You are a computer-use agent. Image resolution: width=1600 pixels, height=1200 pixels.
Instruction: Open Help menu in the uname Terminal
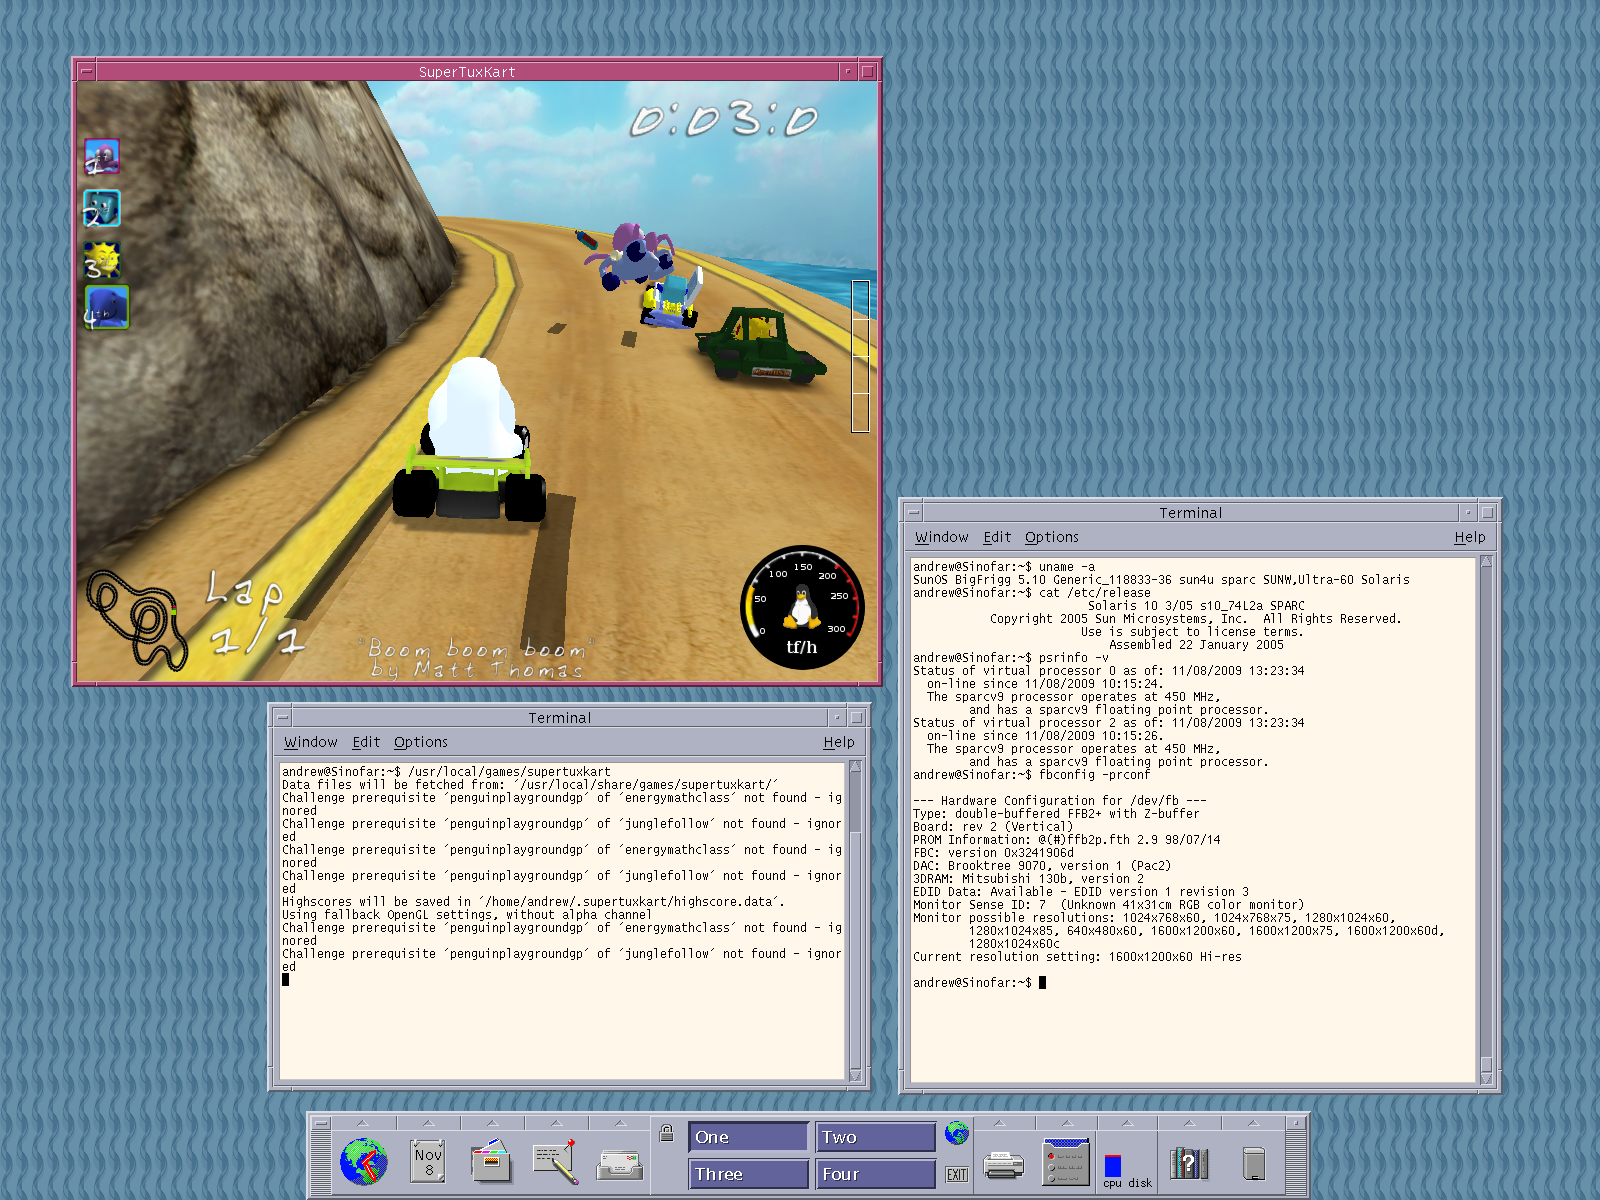(1469, 537)
